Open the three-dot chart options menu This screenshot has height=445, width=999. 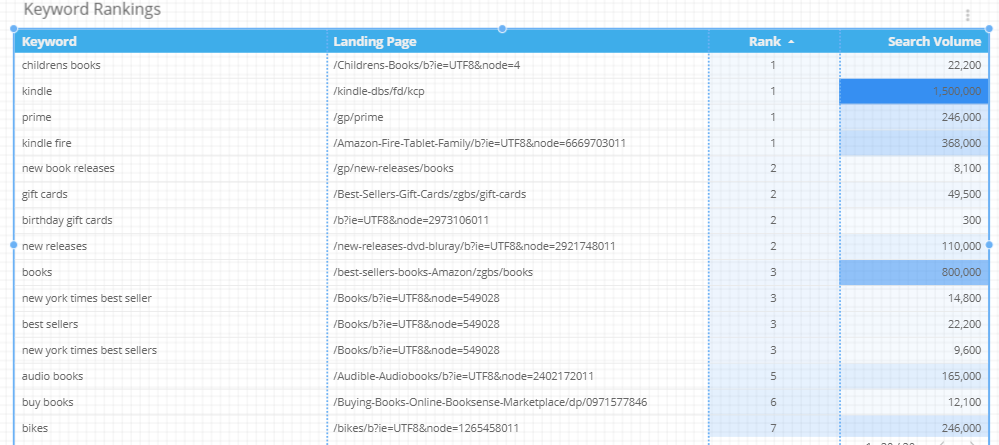pos(967,15)
